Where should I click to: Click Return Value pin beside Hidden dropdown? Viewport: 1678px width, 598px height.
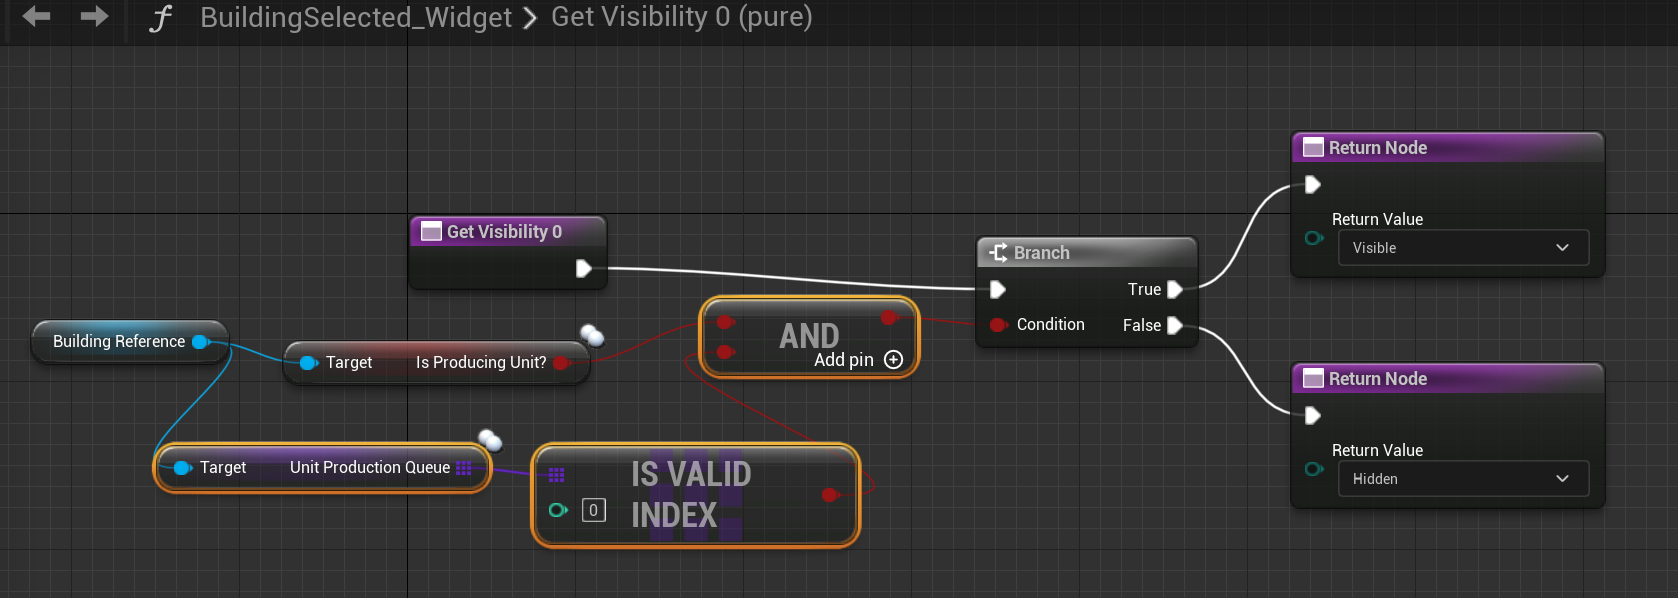pos(1314,469)
